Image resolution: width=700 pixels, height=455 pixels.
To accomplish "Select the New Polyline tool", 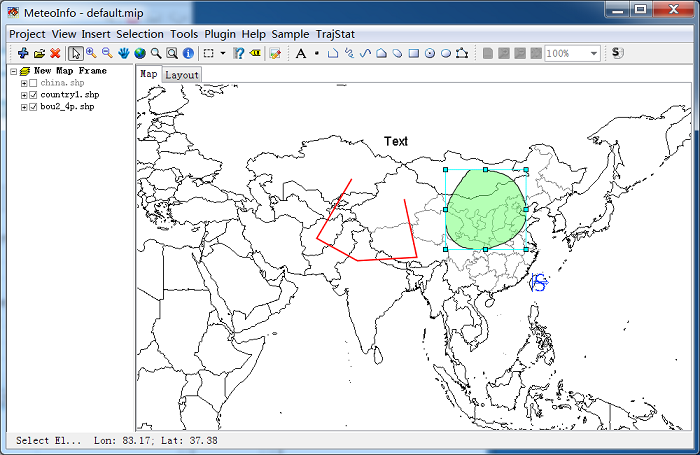I will click(x=333, y=53).
